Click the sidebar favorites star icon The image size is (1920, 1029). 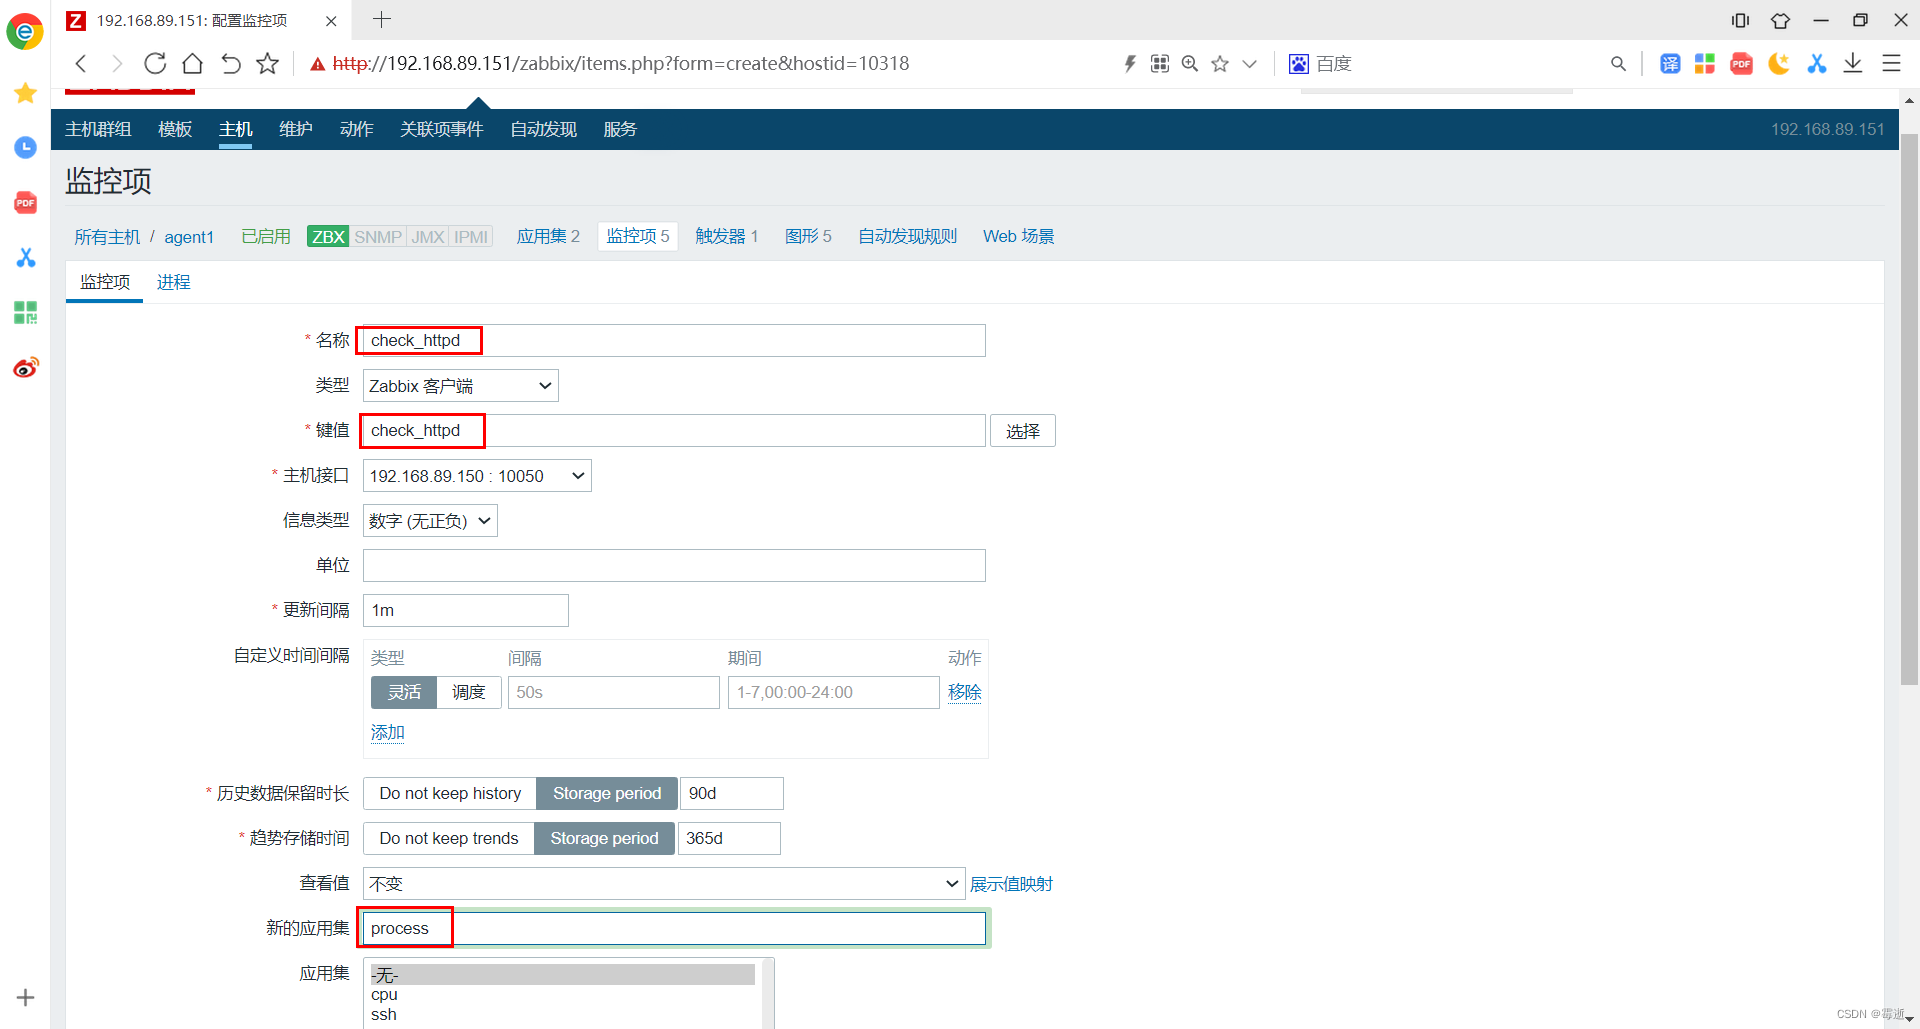[26, 93]
